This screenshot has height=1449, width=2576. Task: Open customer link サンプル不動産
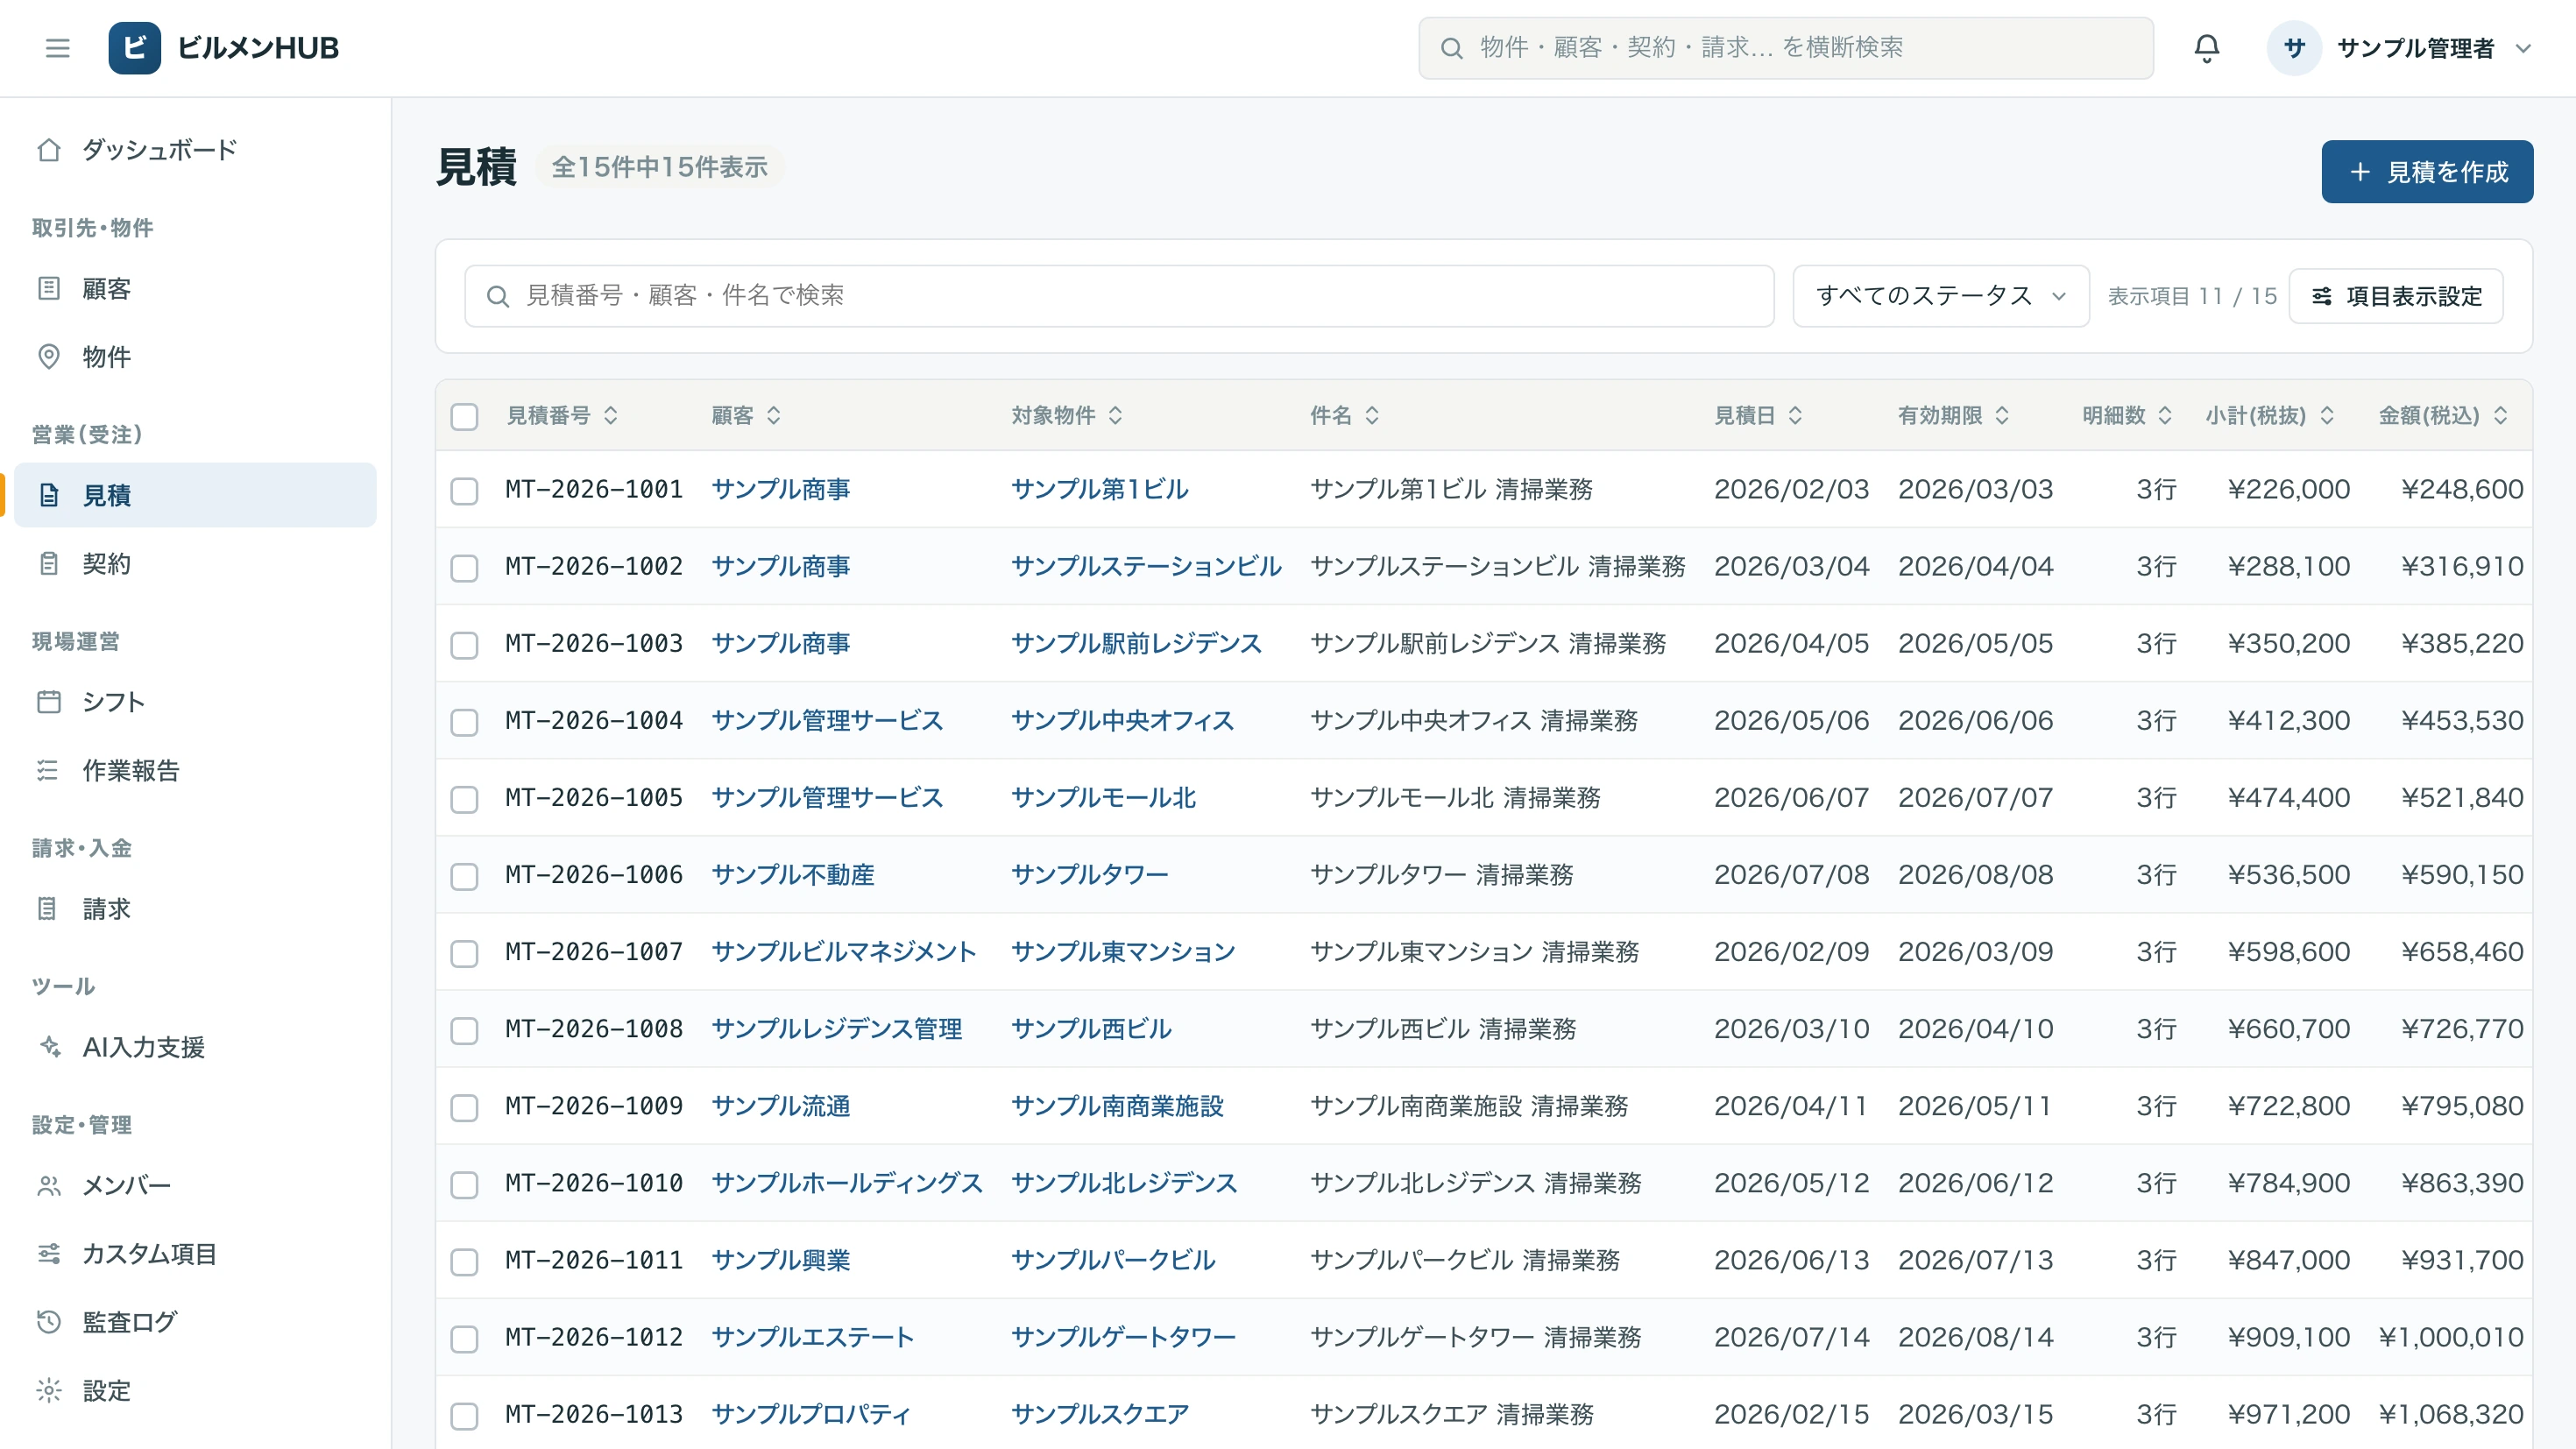click(792, 875)
